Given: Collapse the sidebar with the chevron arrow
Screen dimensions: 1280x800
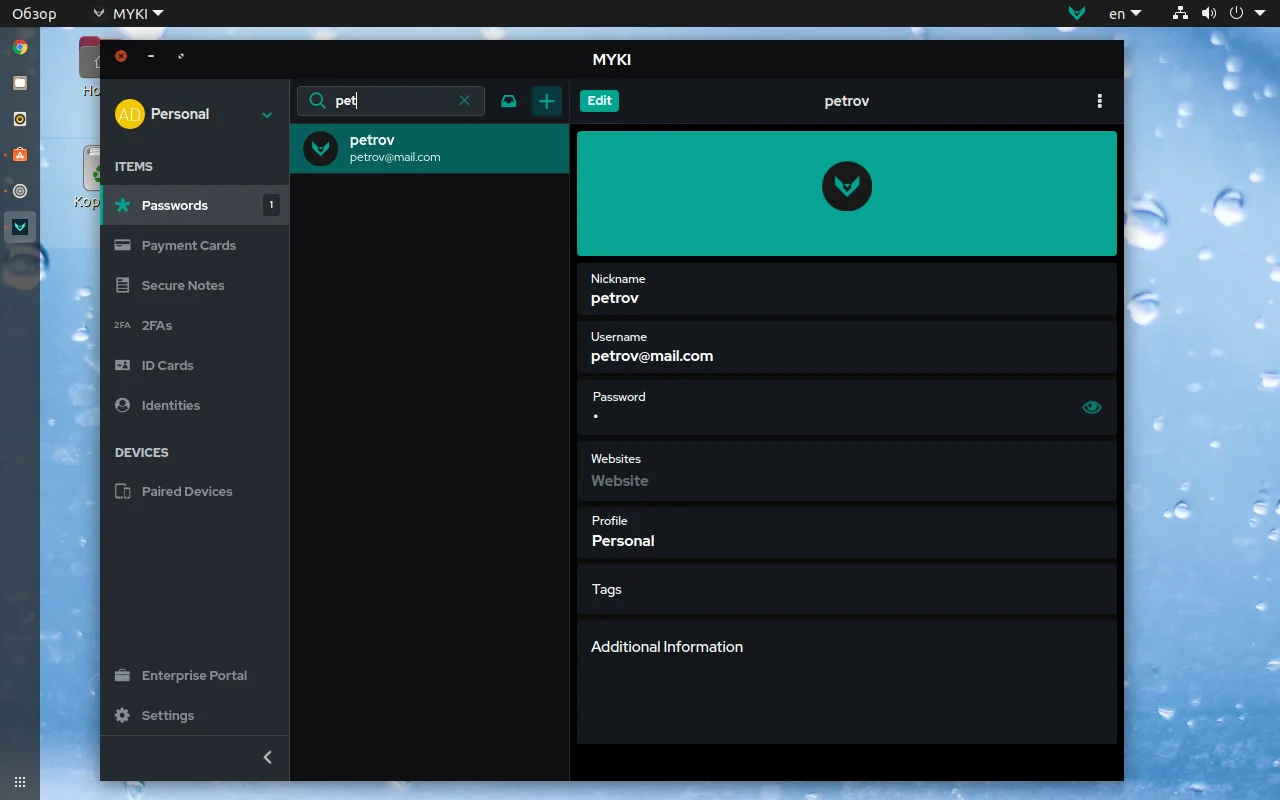Looking at the screenshot, I should click(x=268, y=757).
